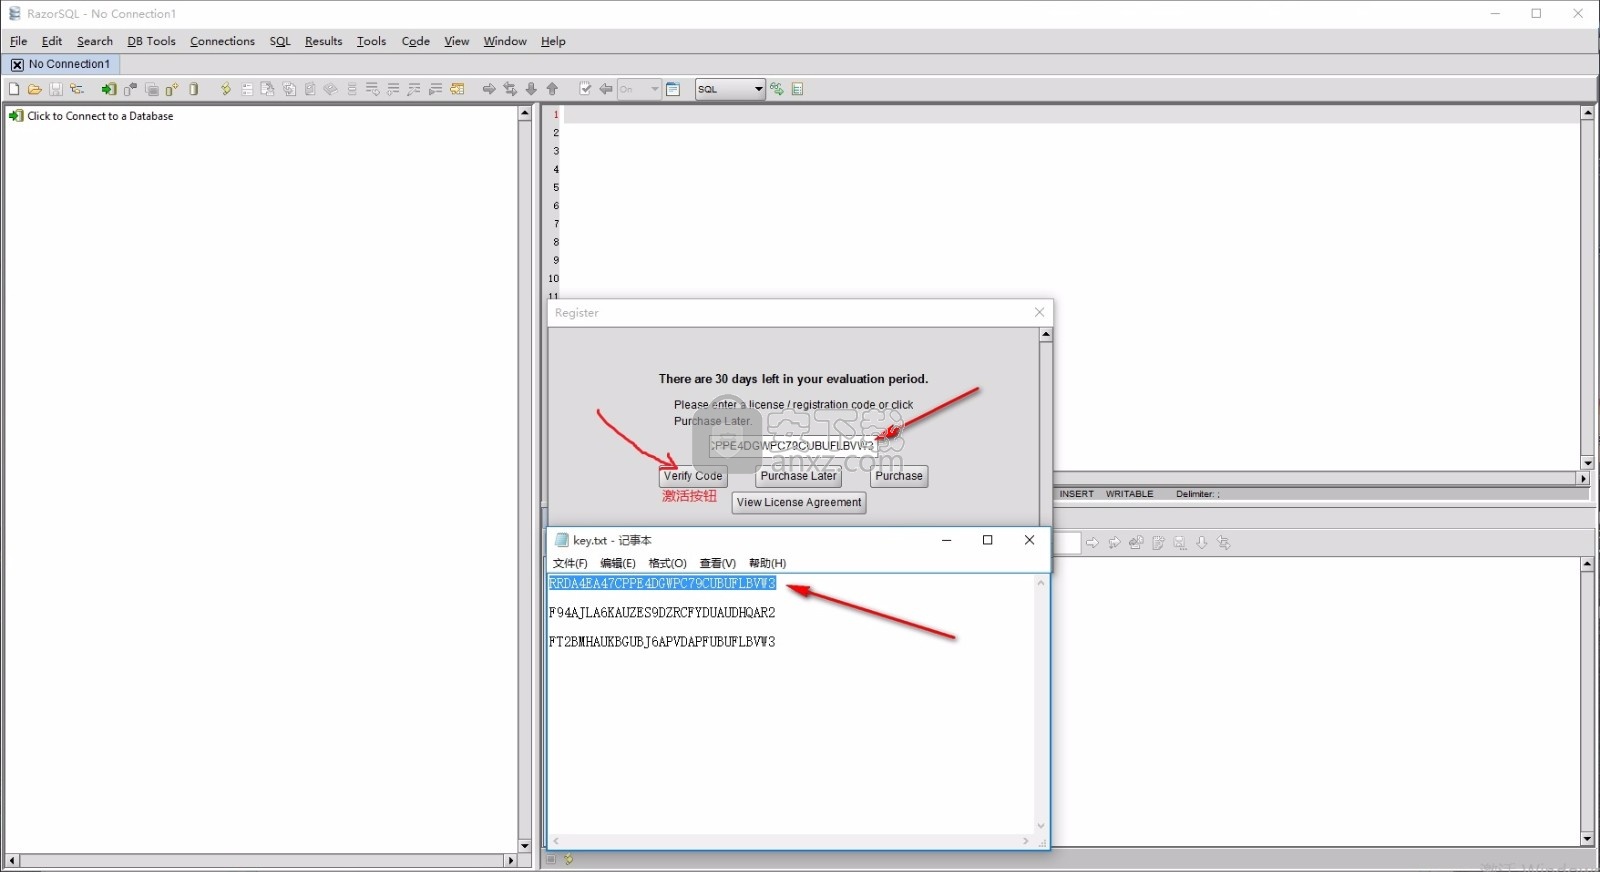
Task: Click the Open File folder icon
Action: [35, 89]
